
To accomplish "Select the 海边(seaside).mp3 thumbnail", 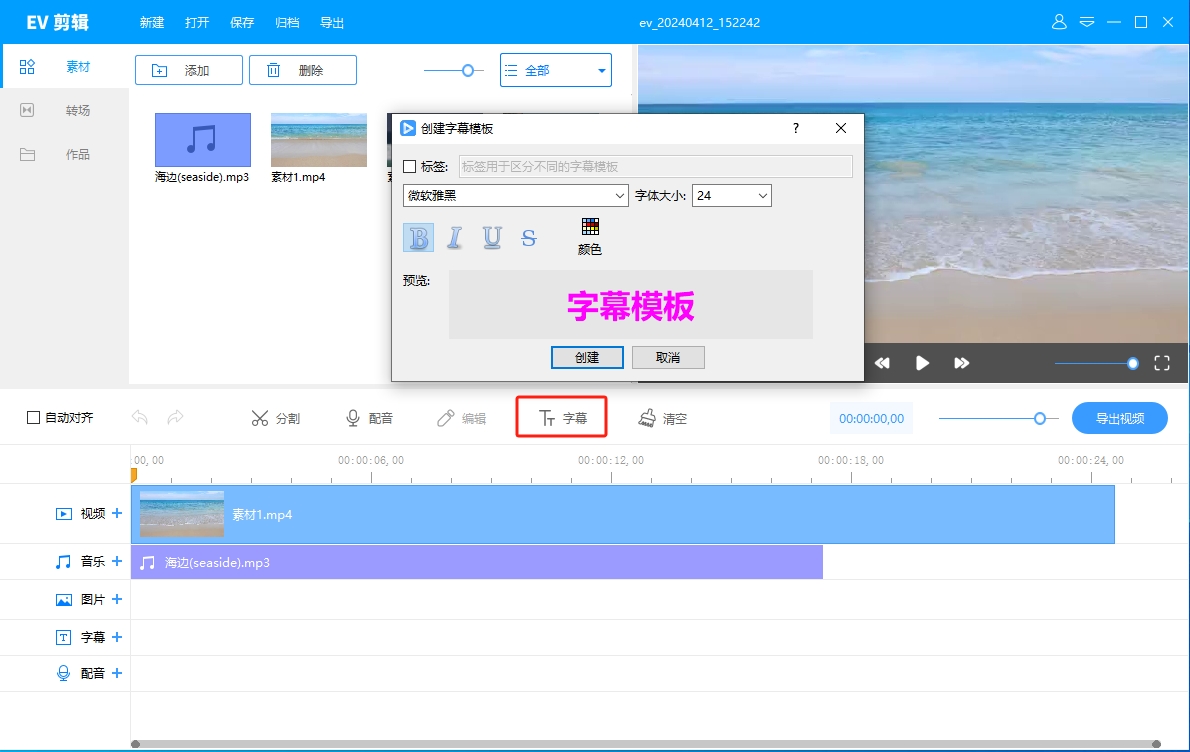I will click(x=201, y=139).
